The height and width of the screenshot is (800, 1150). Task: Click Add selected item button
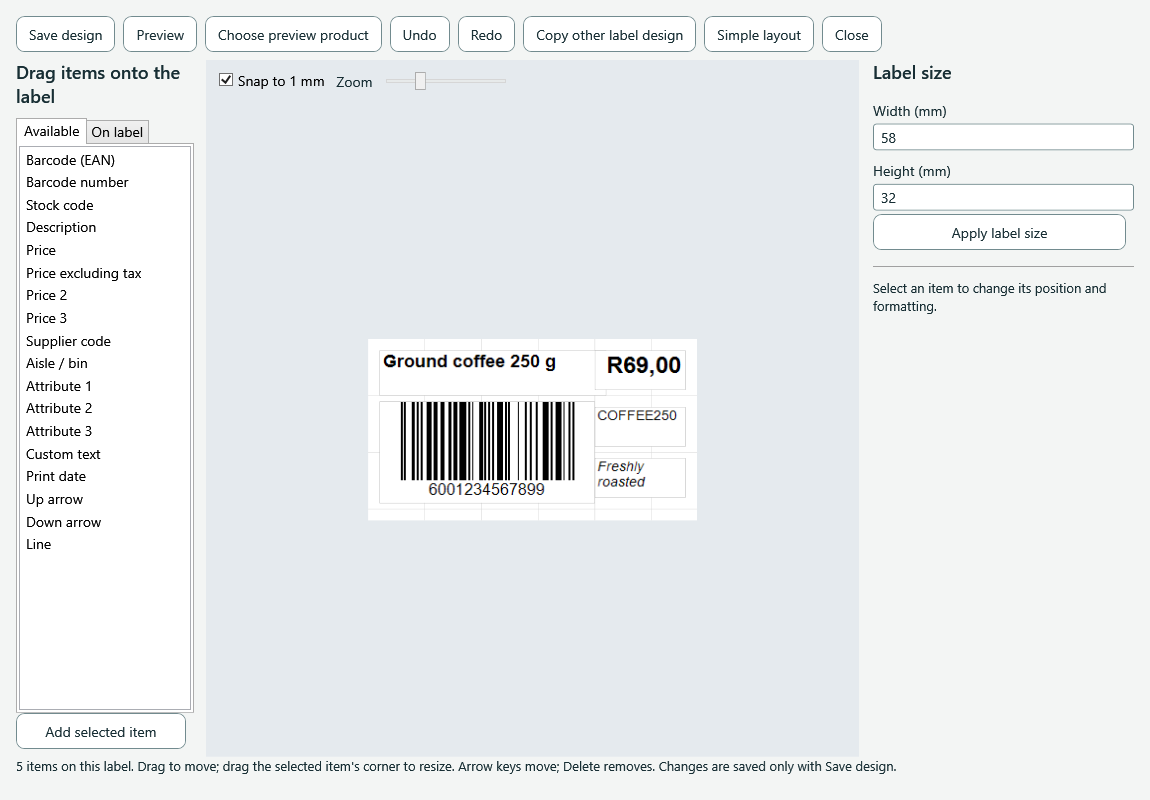coord(100,732)
